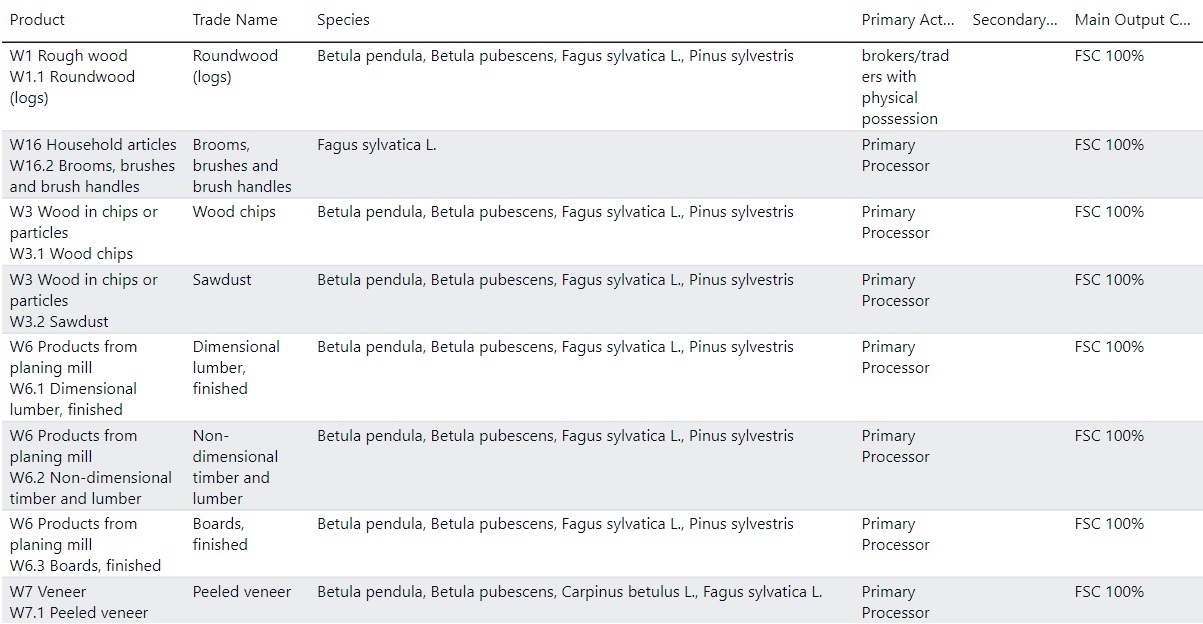Select brokers/traders with physical possession cell
The width and height of the screenshot is (1203, 624).
(904, 87)
